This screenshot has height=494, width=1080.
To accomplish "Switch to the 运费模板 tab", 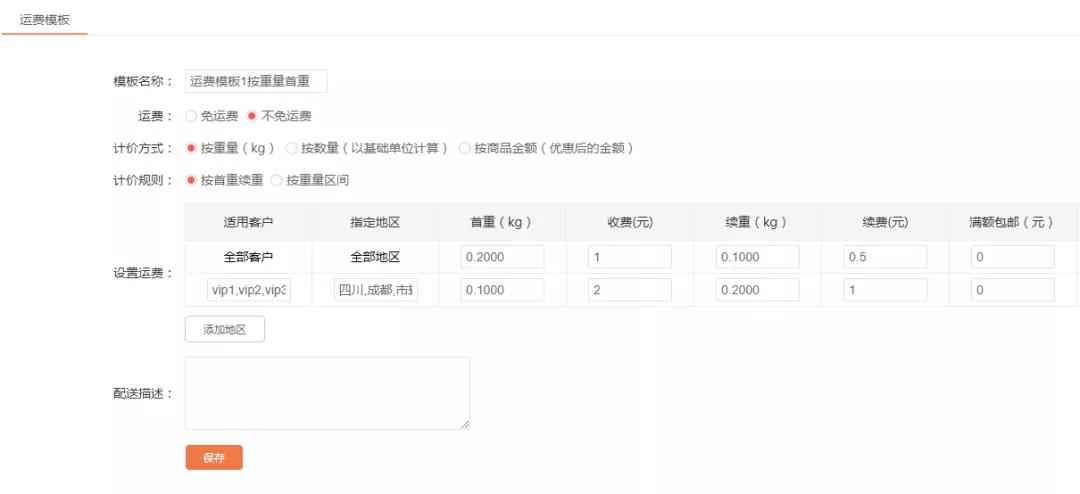I will coord(45,19).
